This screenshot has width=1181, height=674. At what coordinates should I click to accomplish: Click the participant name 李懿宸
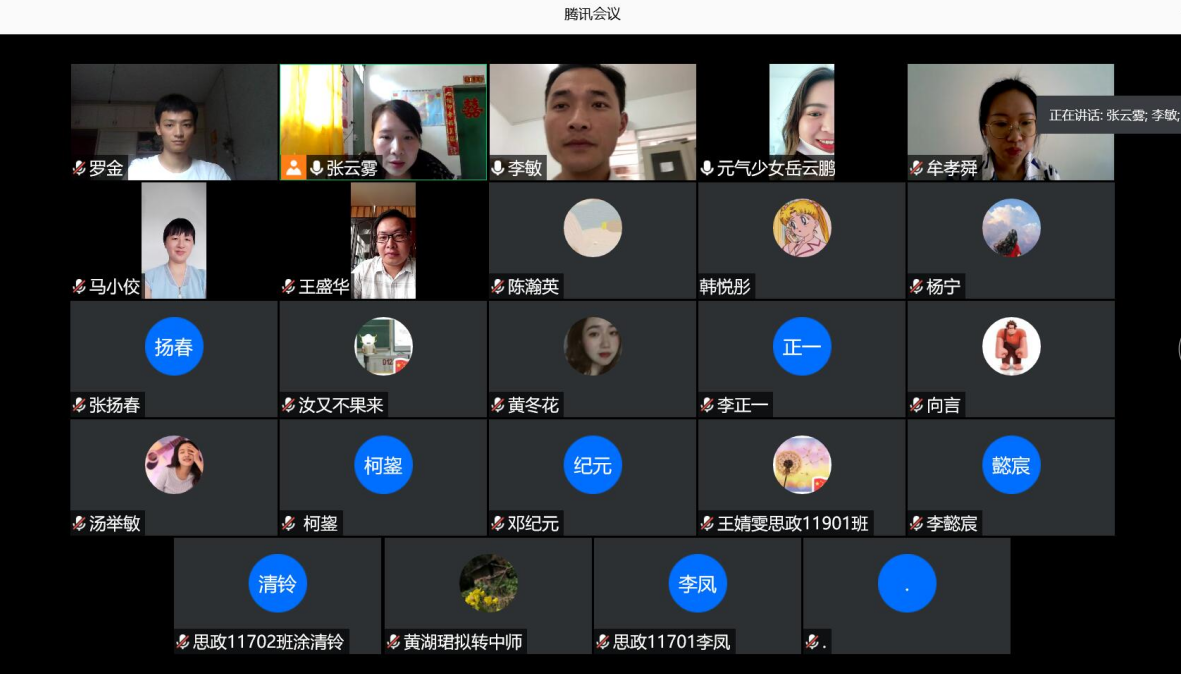pos(952,521)
